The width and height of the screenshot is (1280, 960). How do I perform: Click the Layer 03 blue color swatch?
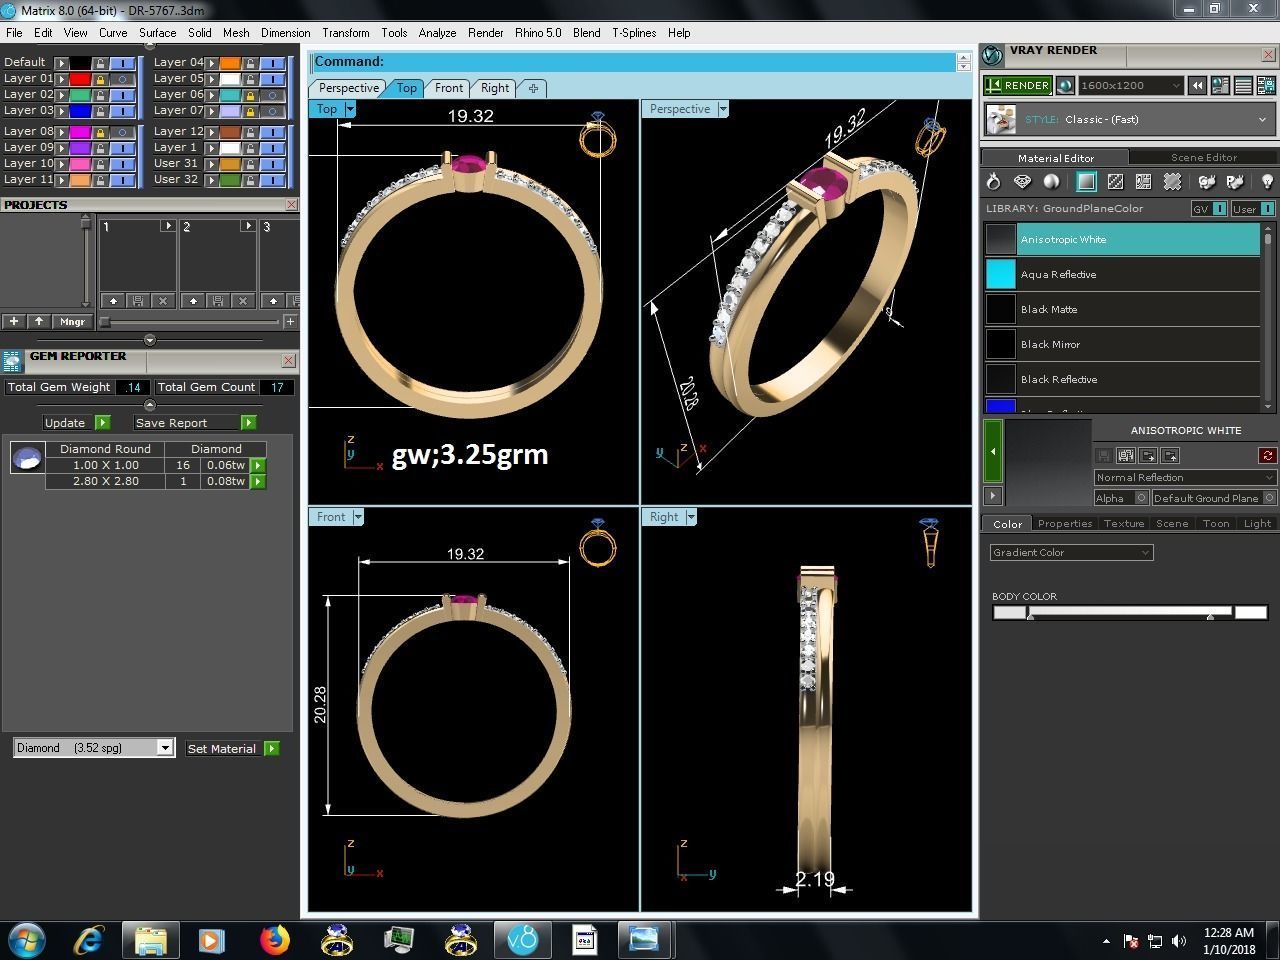[x=80, y=111]
